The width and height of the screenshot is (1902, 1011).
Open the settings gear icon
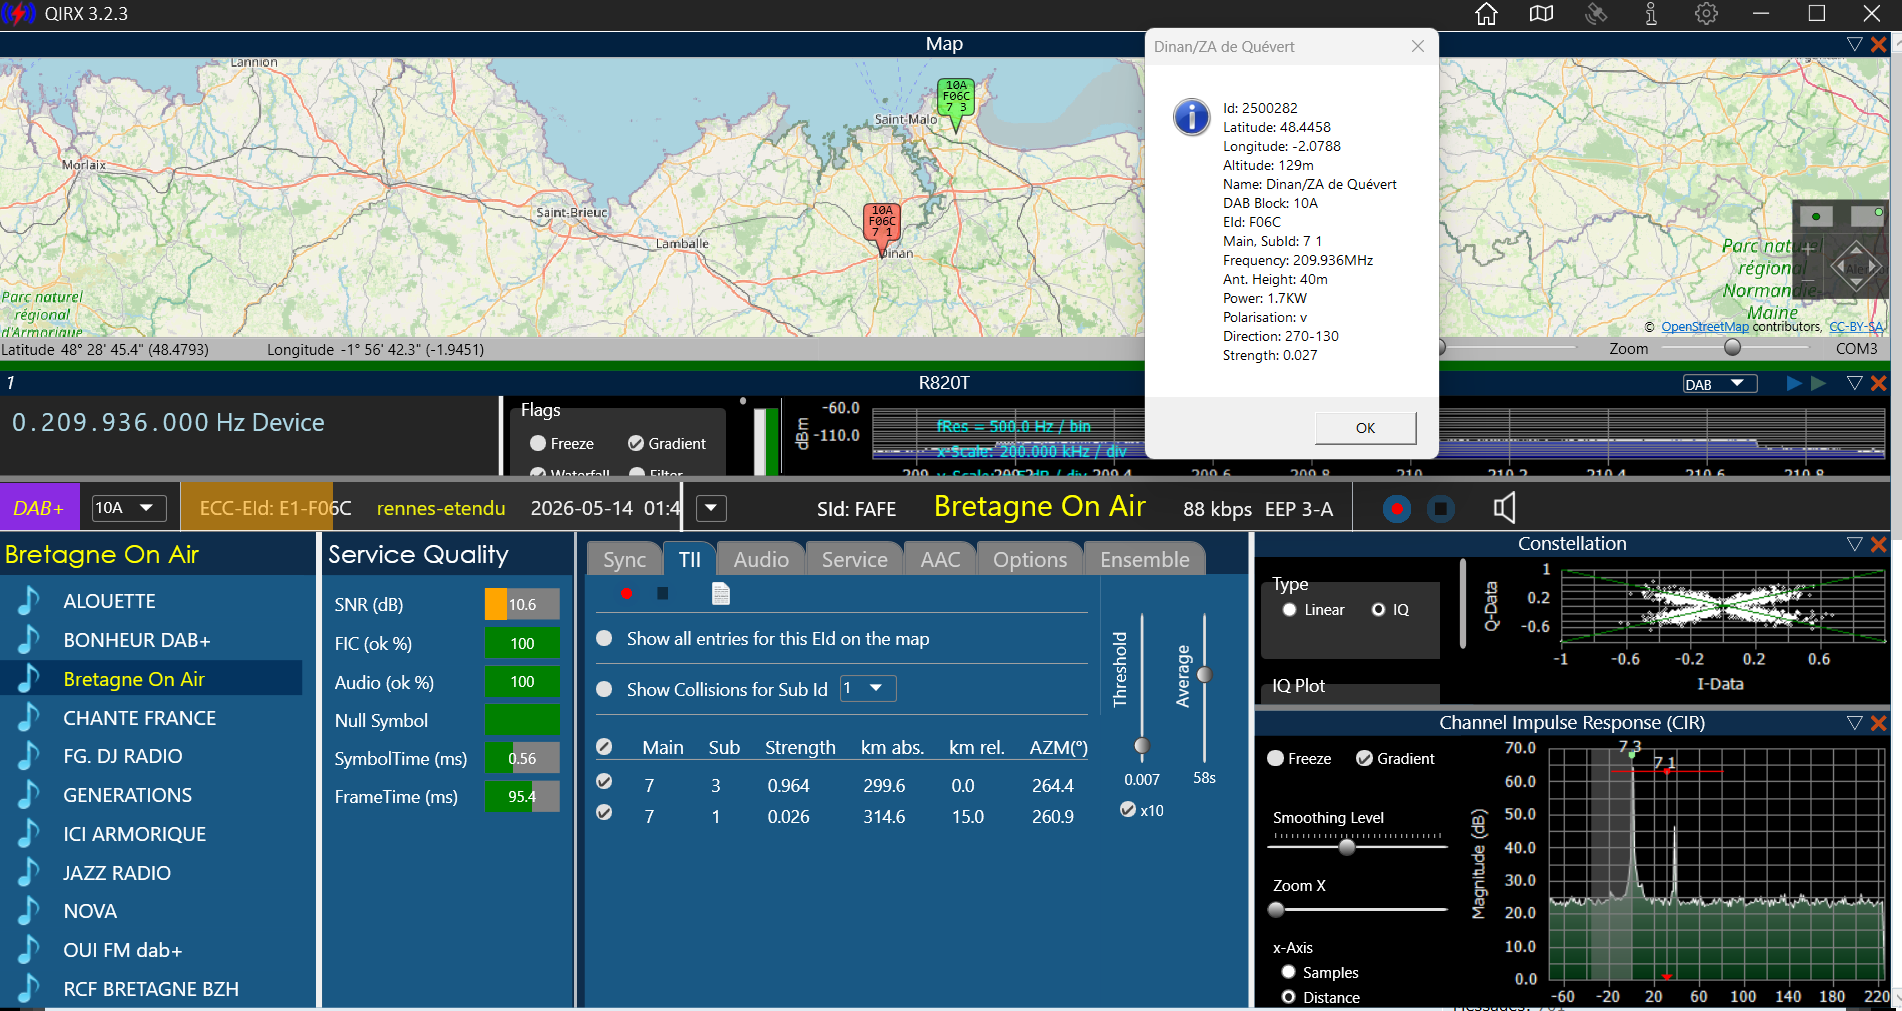click(1706, 14)
